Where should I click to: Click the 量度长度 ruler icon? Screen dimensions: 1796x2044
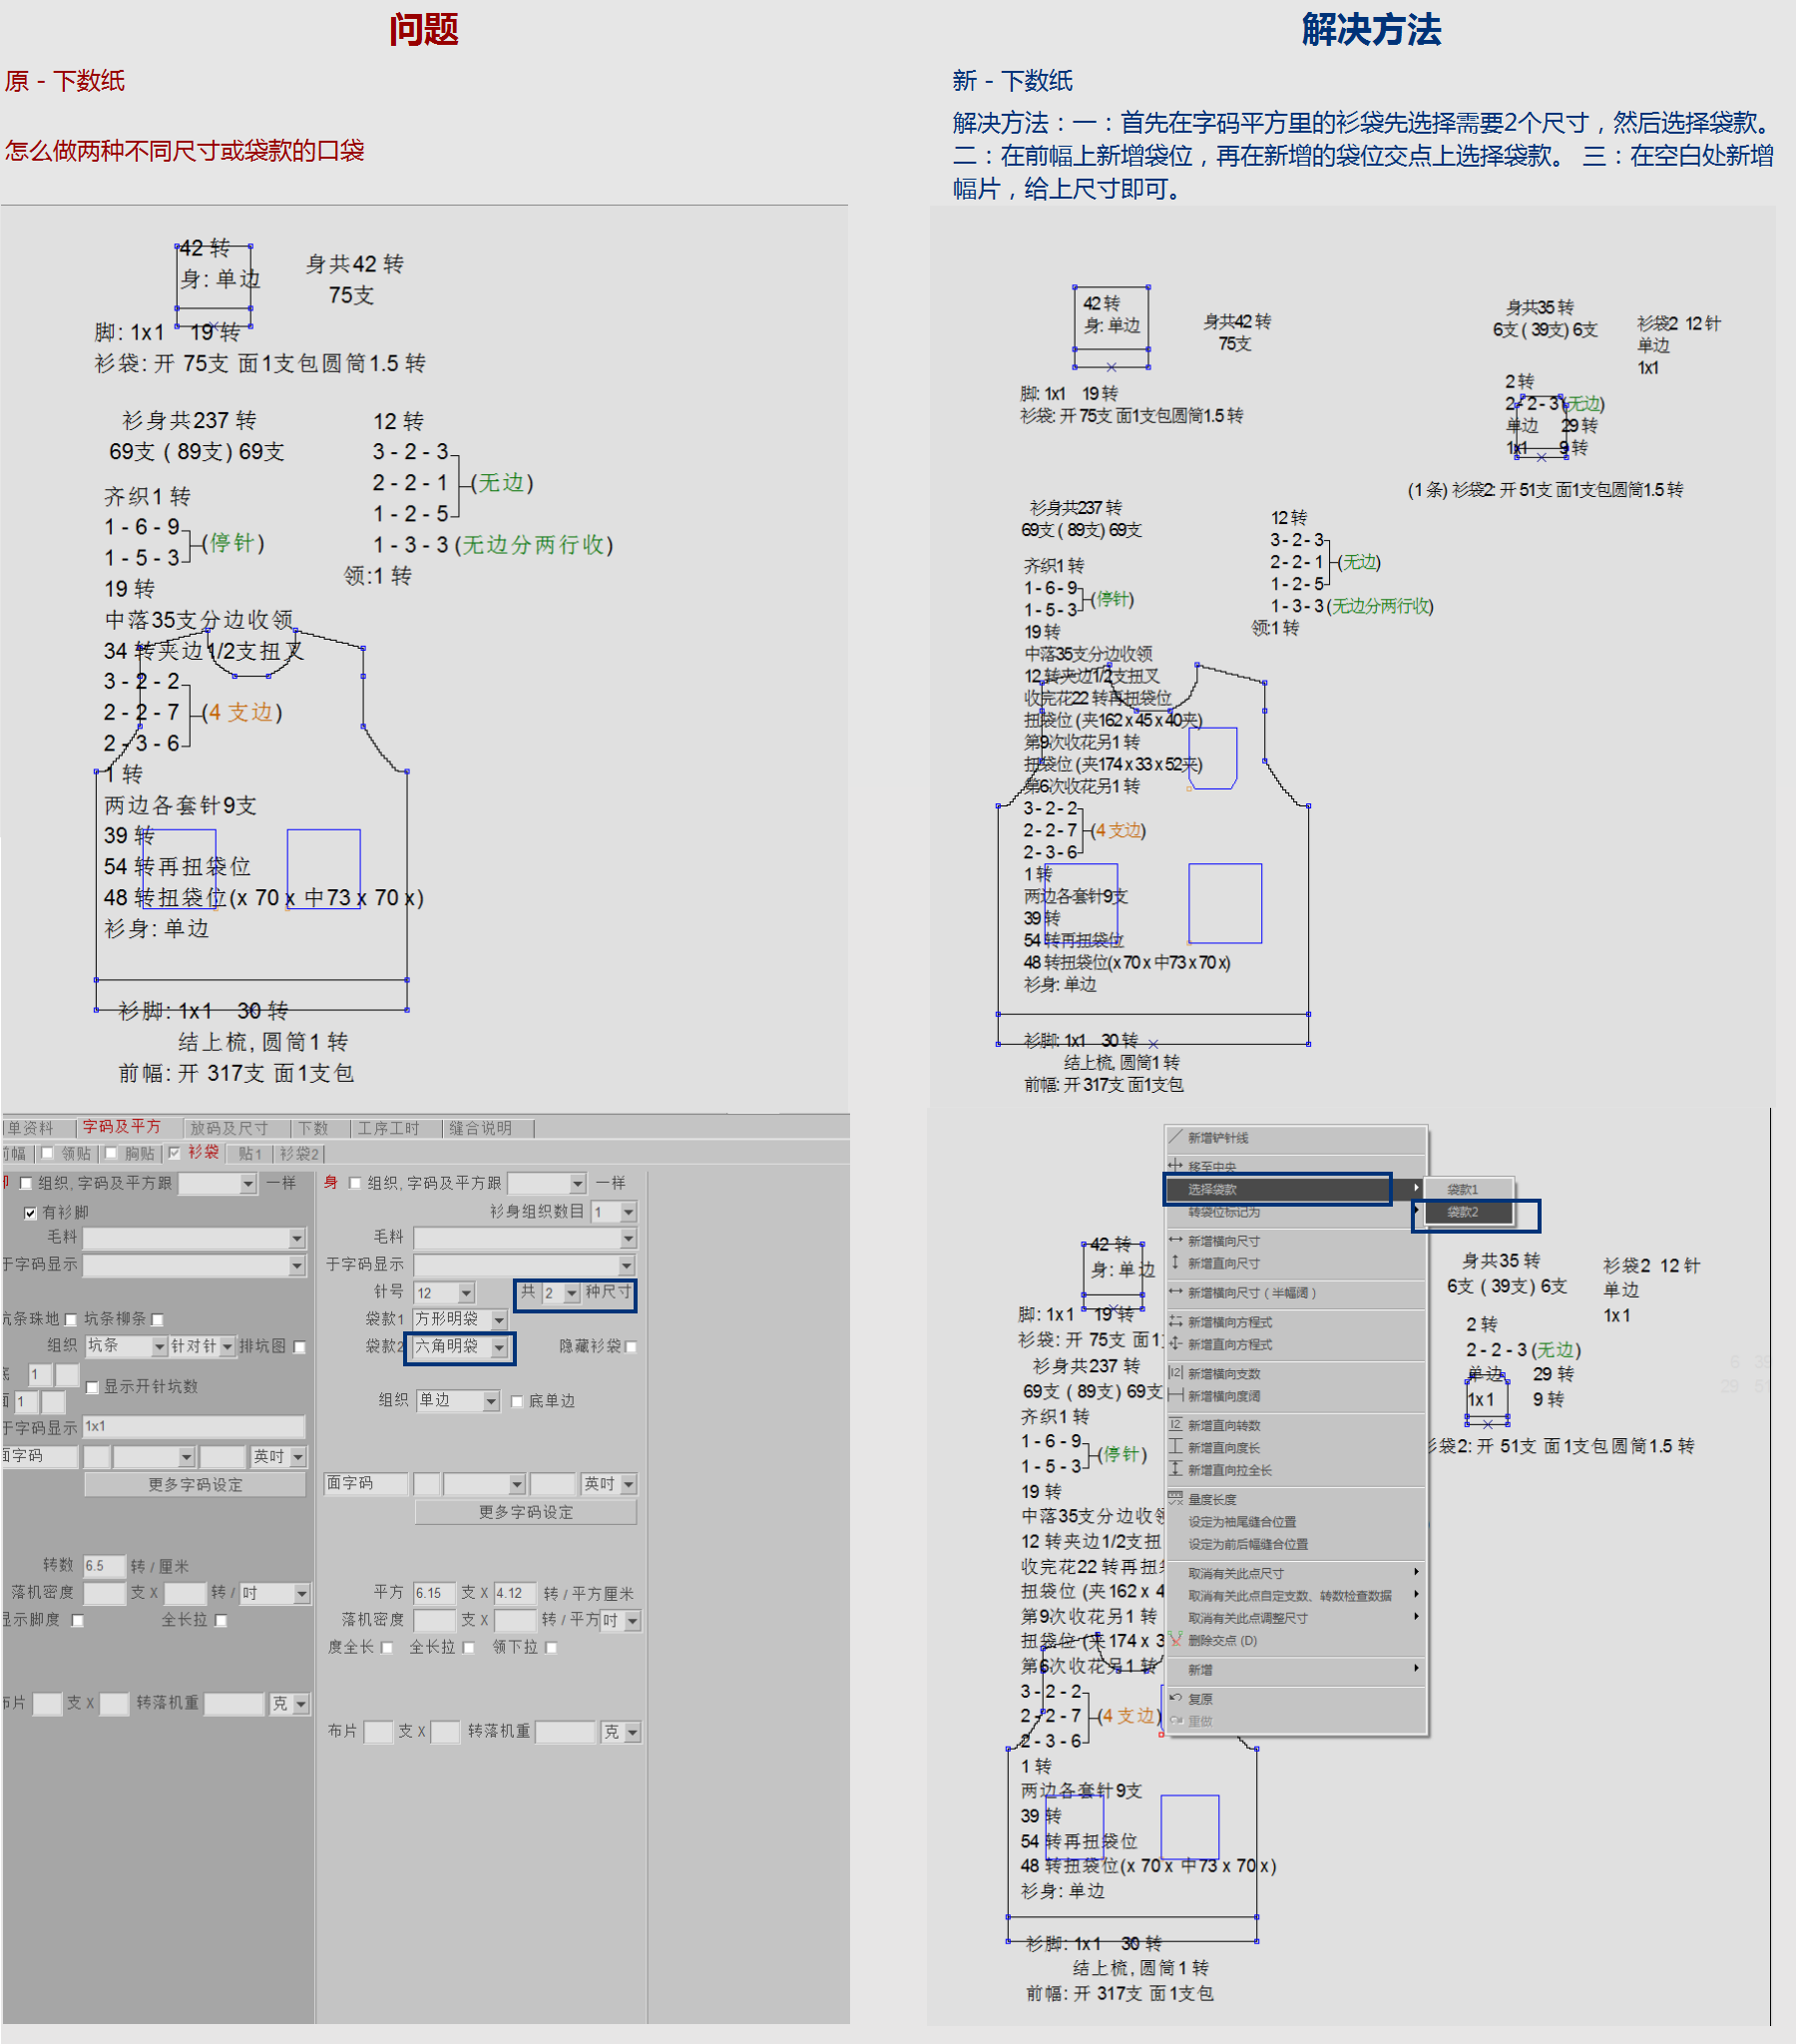pos(1176,1498)
